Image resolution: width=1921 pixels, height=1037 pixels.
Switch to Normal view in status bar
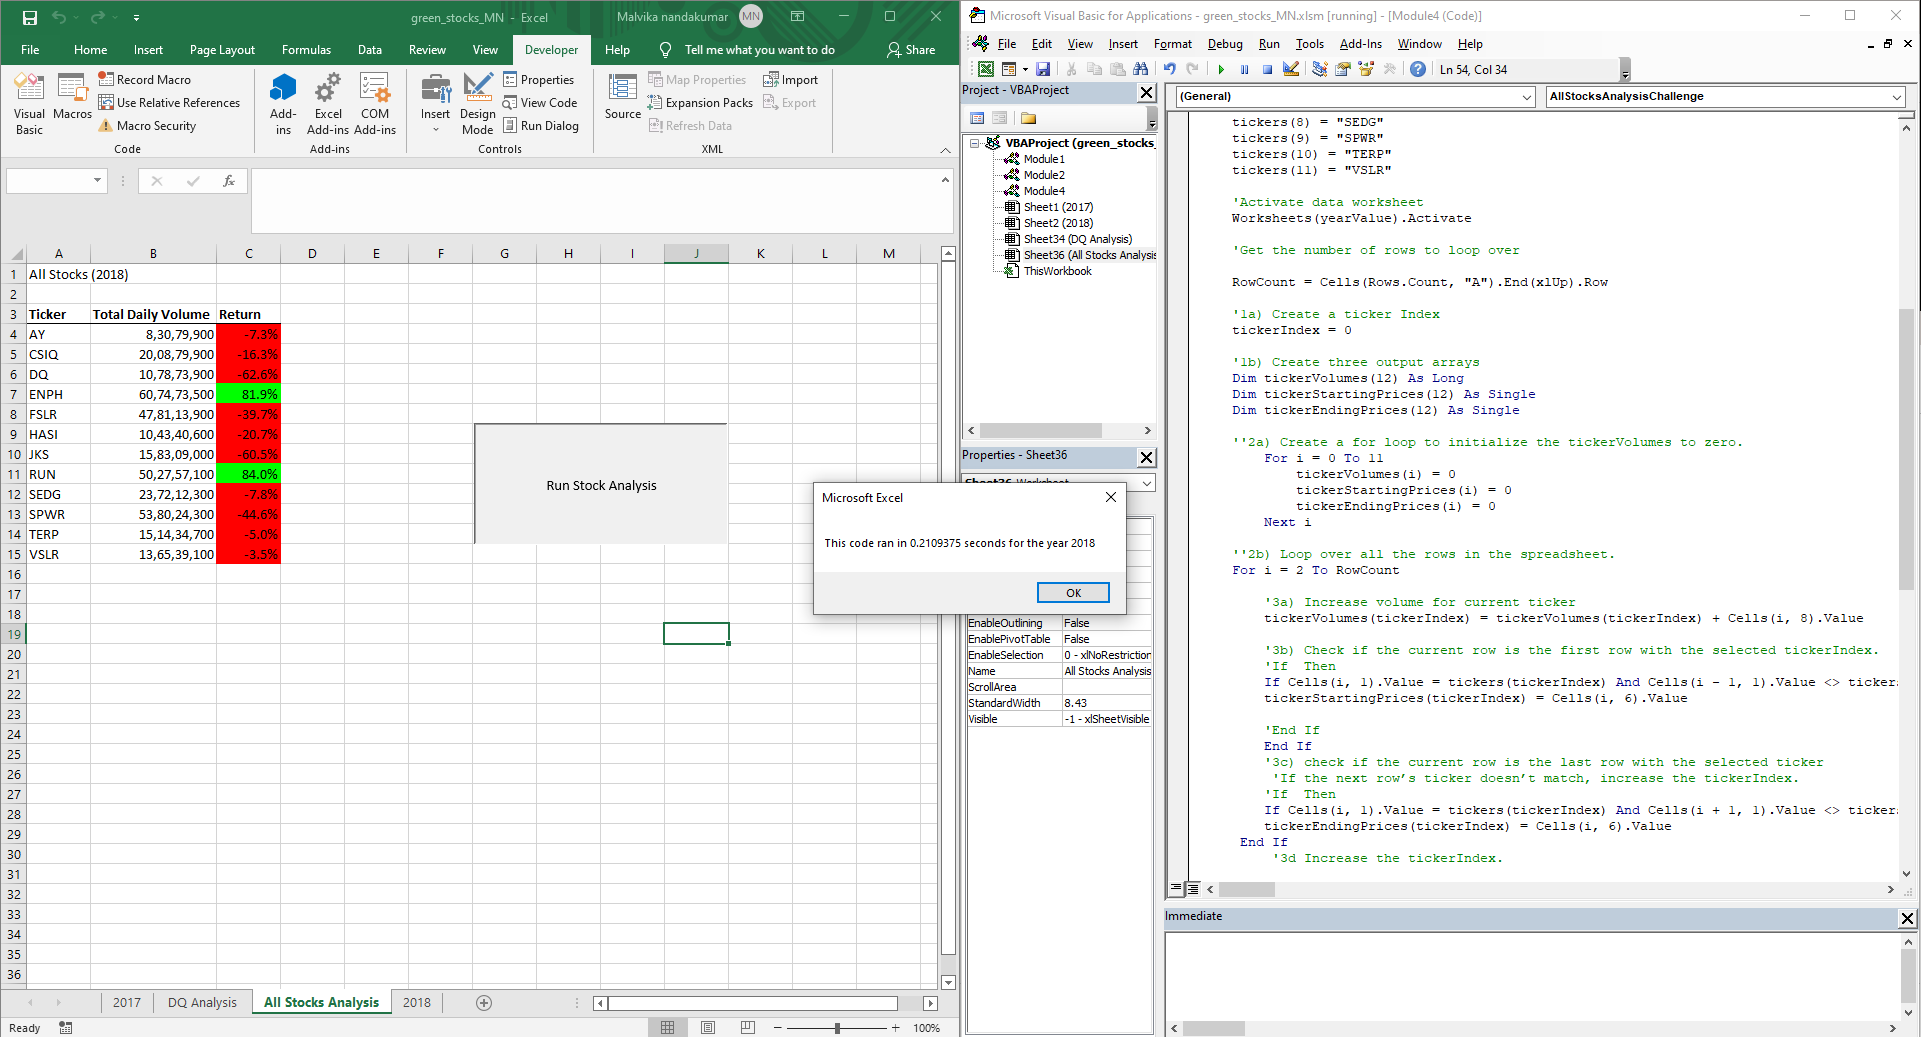pyautogui.click(x=668, y=1028)
